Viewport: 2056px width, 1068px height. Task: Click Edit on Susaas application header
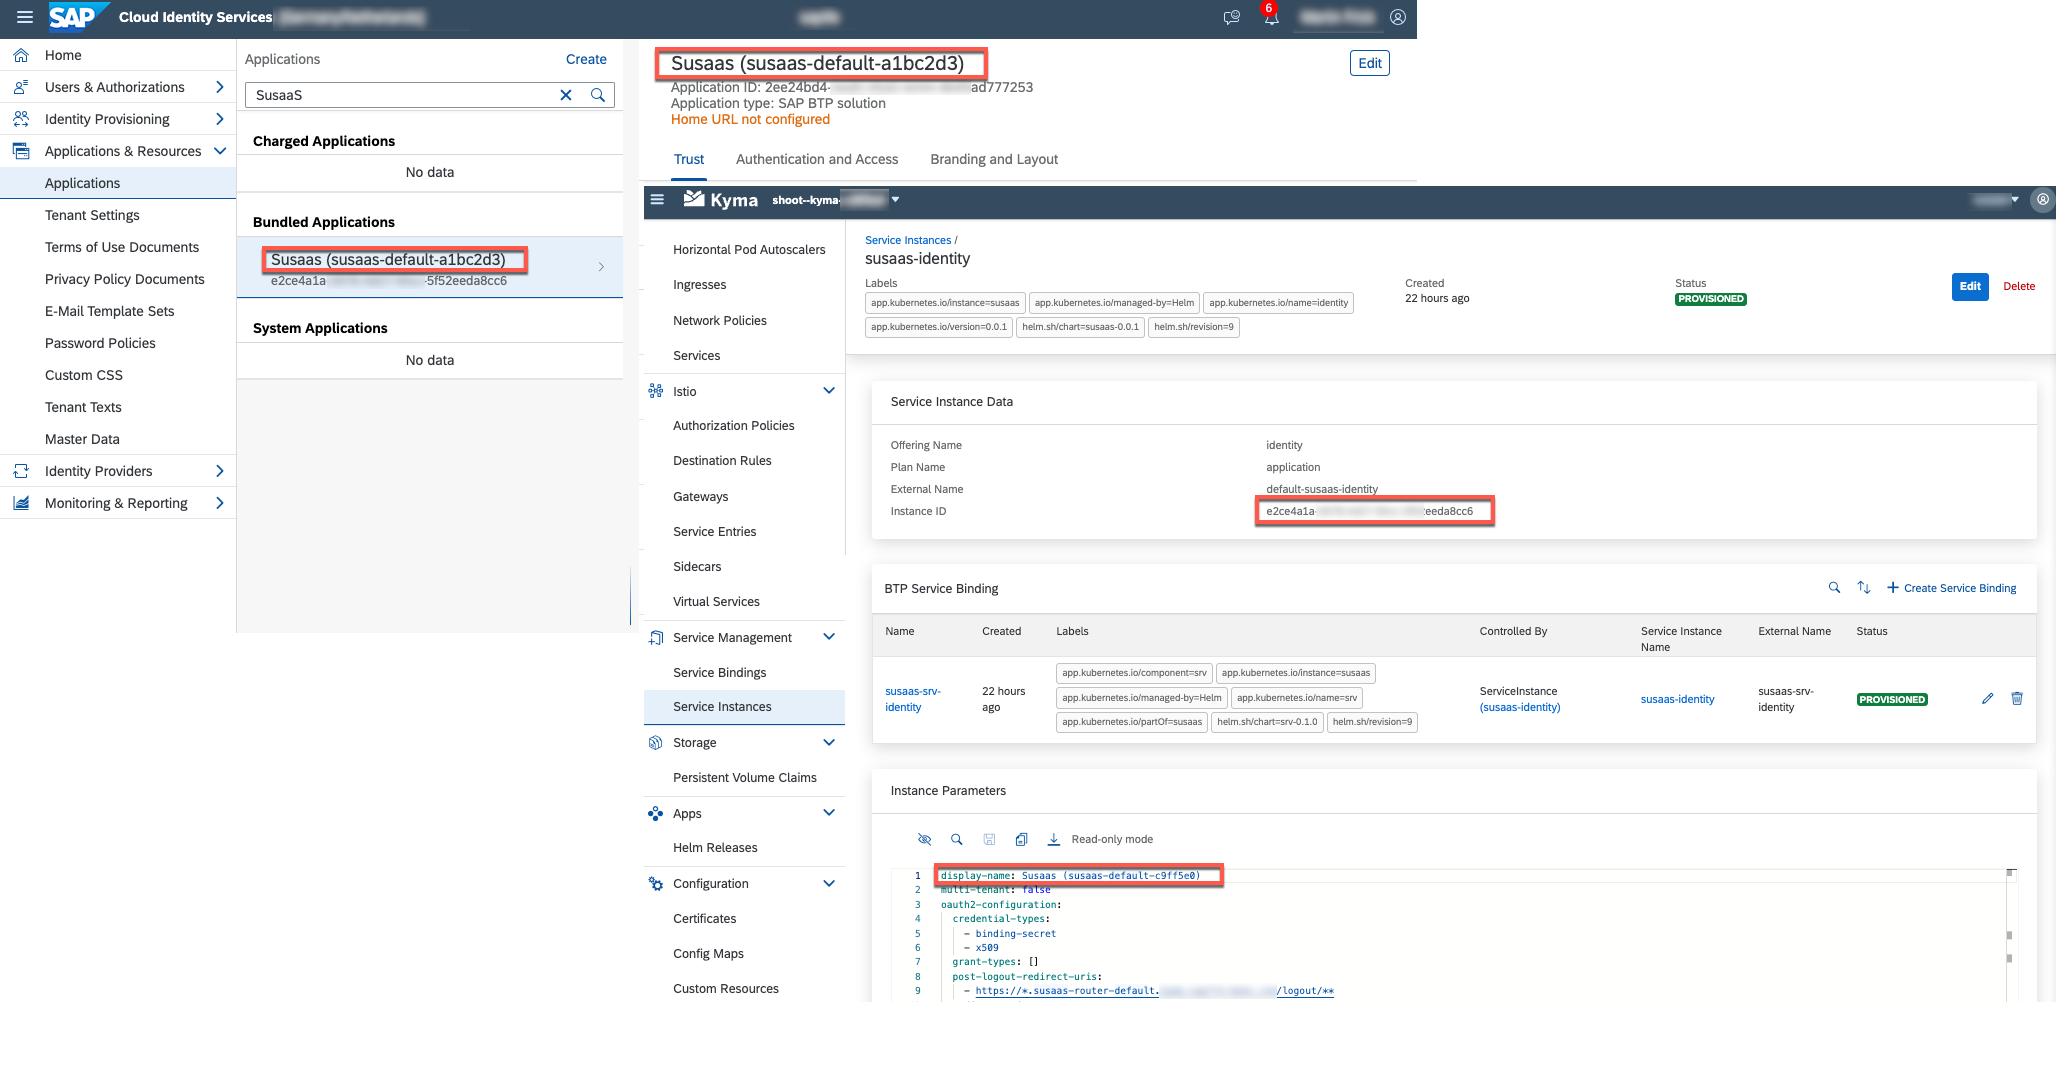[1370, 63]
